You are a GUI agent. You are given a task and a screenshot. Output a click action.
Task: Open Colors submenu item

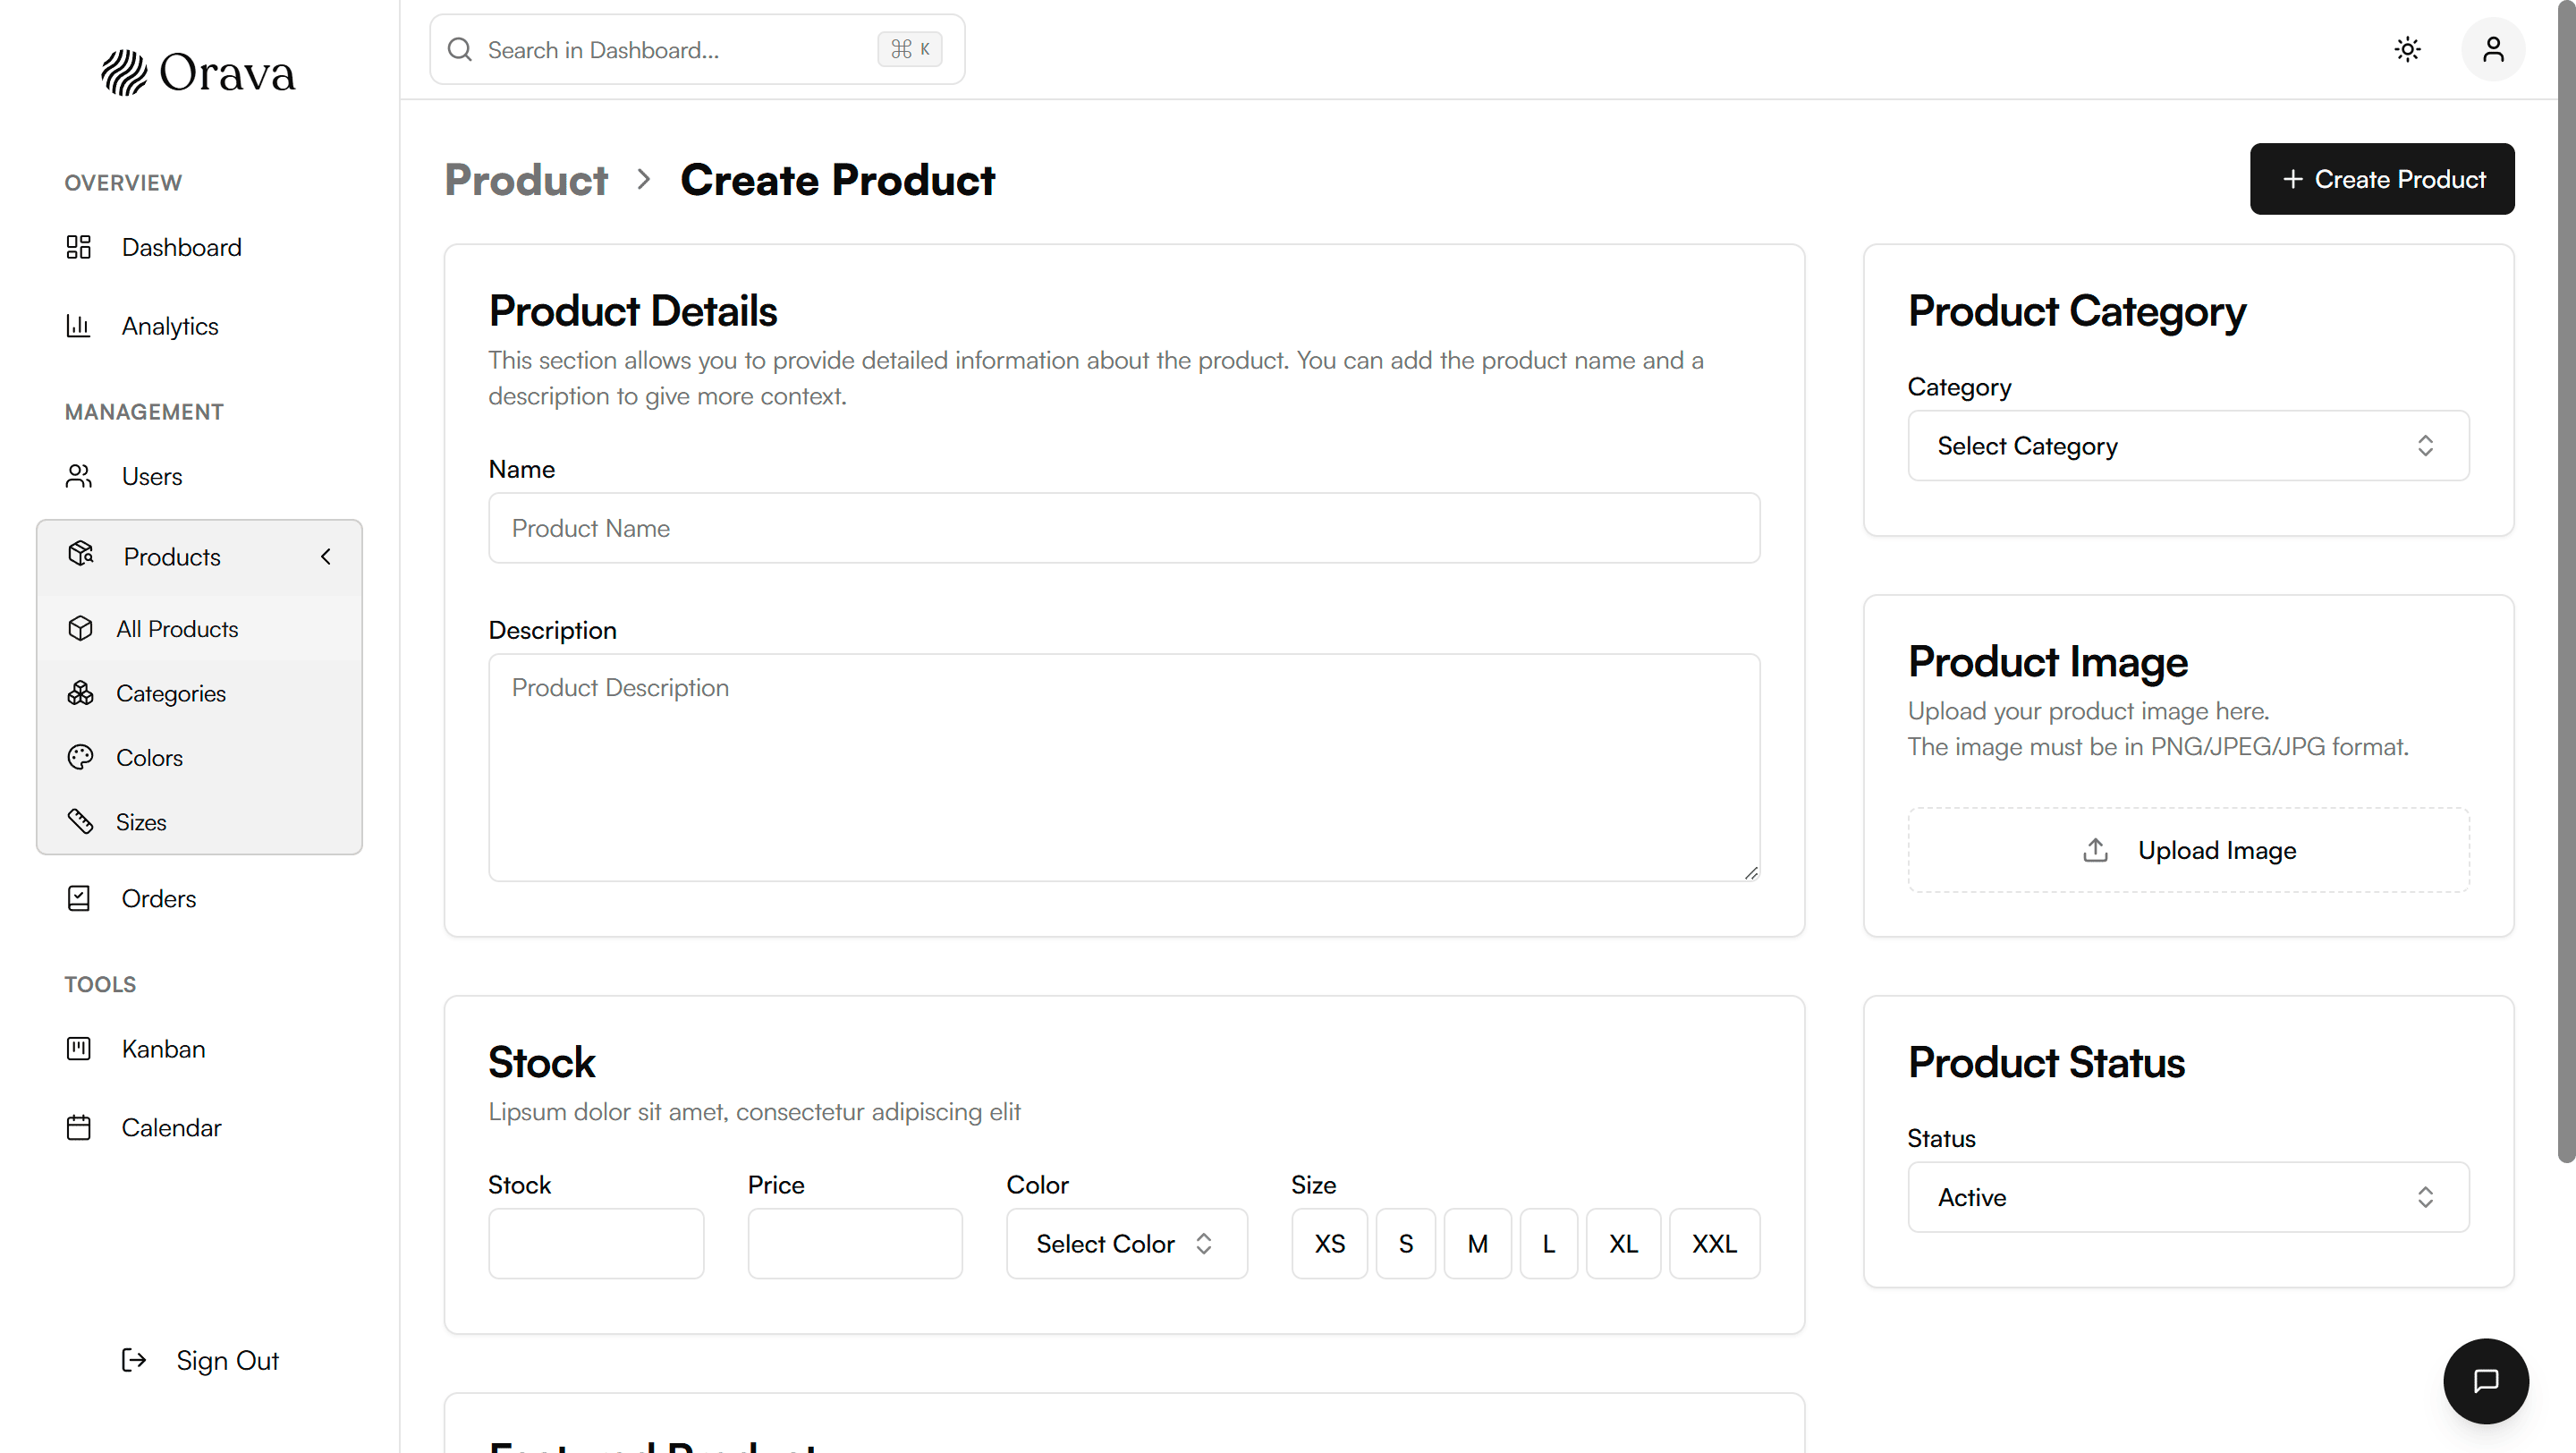[x=199, y=757]
